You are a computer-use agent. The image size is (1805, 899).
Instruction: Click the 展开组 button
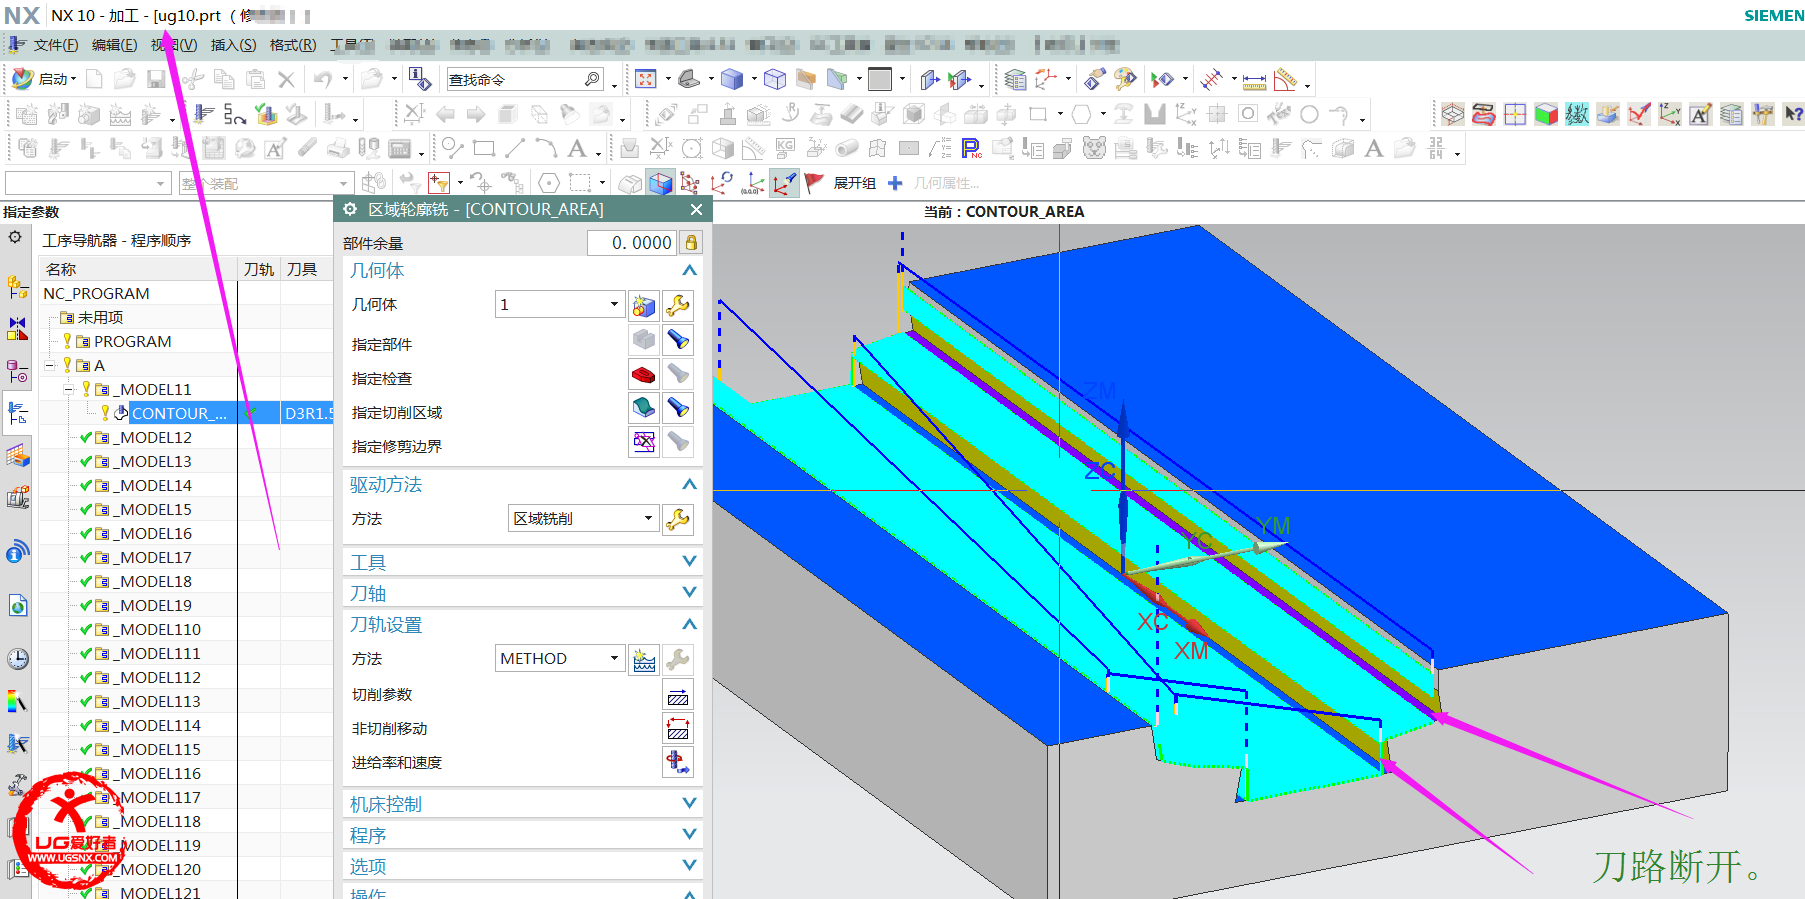[854, 183]
